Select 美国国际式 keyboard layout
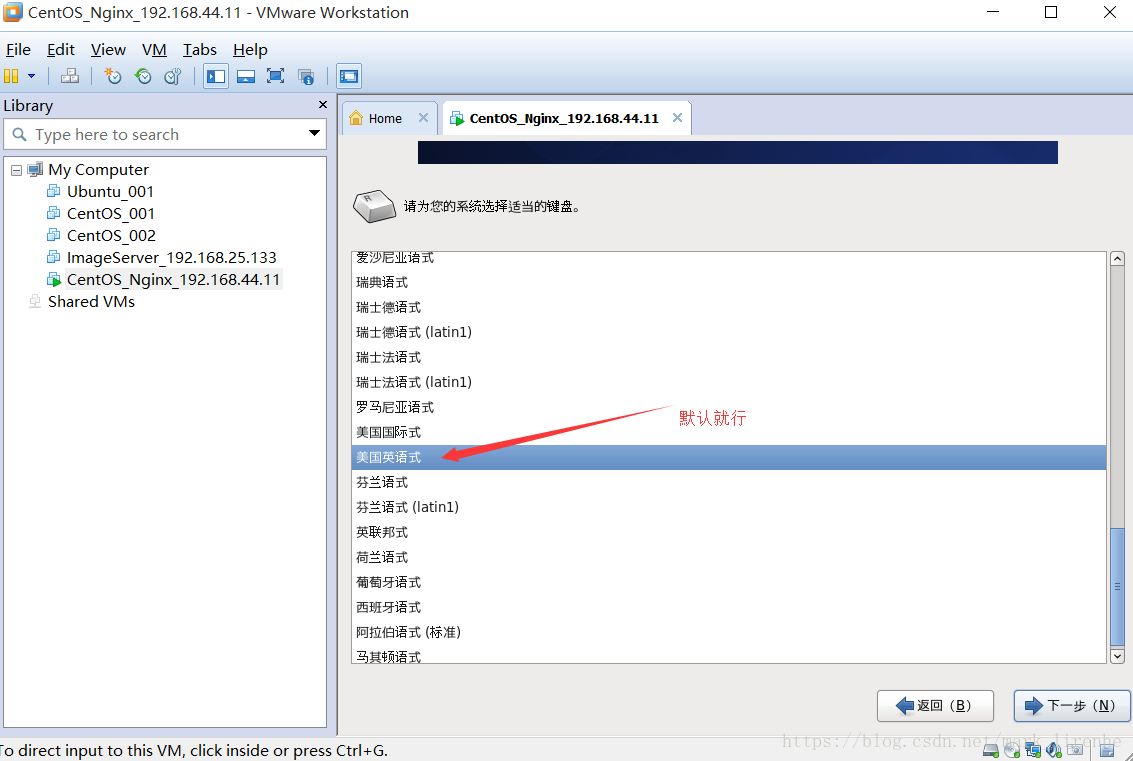This screenshot has width=1133, height=761. (x=728, y=432)
